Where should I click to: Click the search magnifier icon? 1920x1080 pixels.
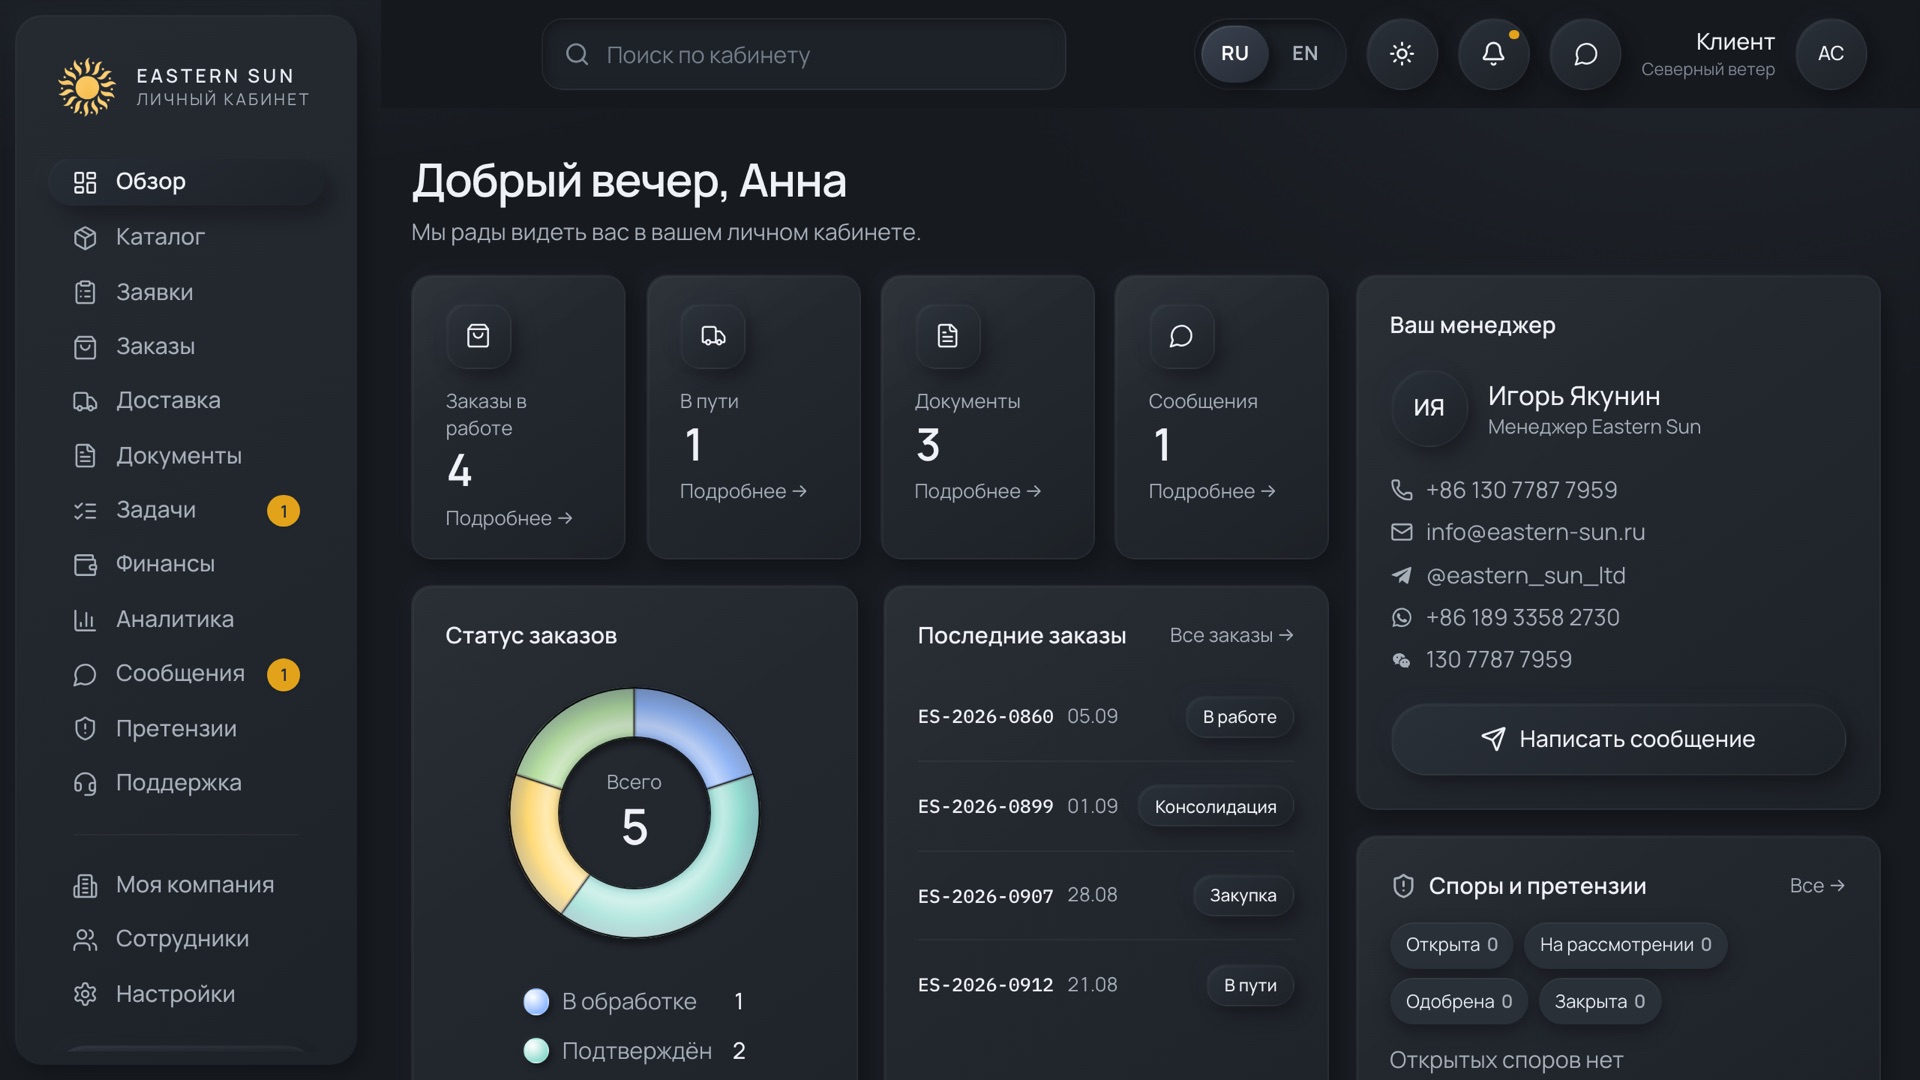click(x=577, y=54)
